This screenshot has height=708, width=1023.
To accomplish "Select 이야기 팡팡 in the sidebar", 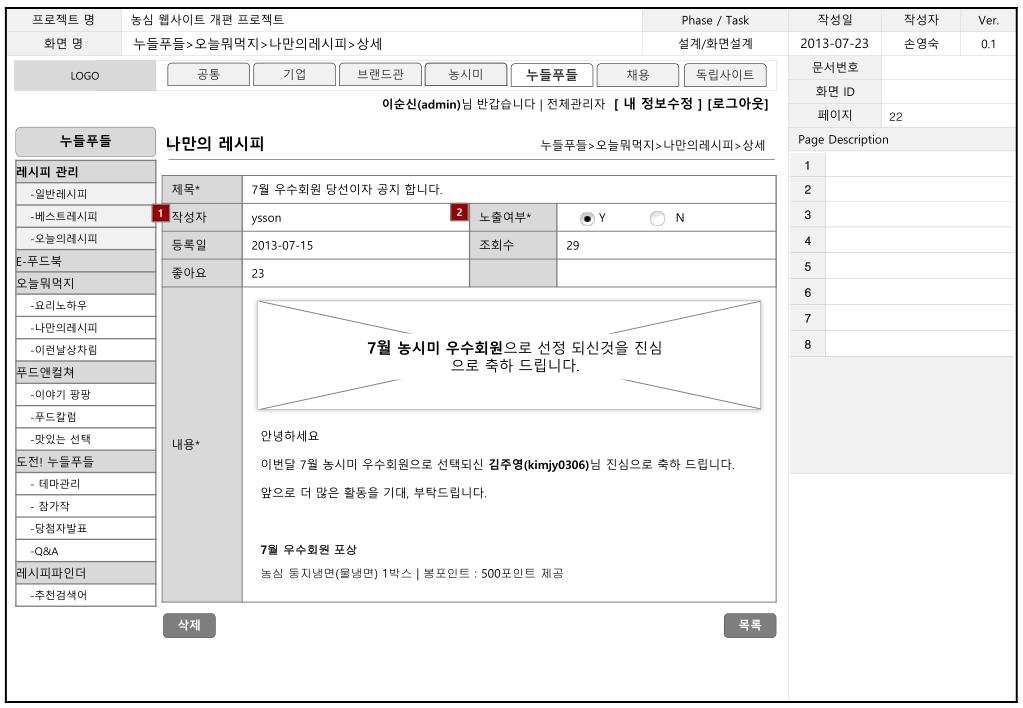I will [x=85, y=394].
